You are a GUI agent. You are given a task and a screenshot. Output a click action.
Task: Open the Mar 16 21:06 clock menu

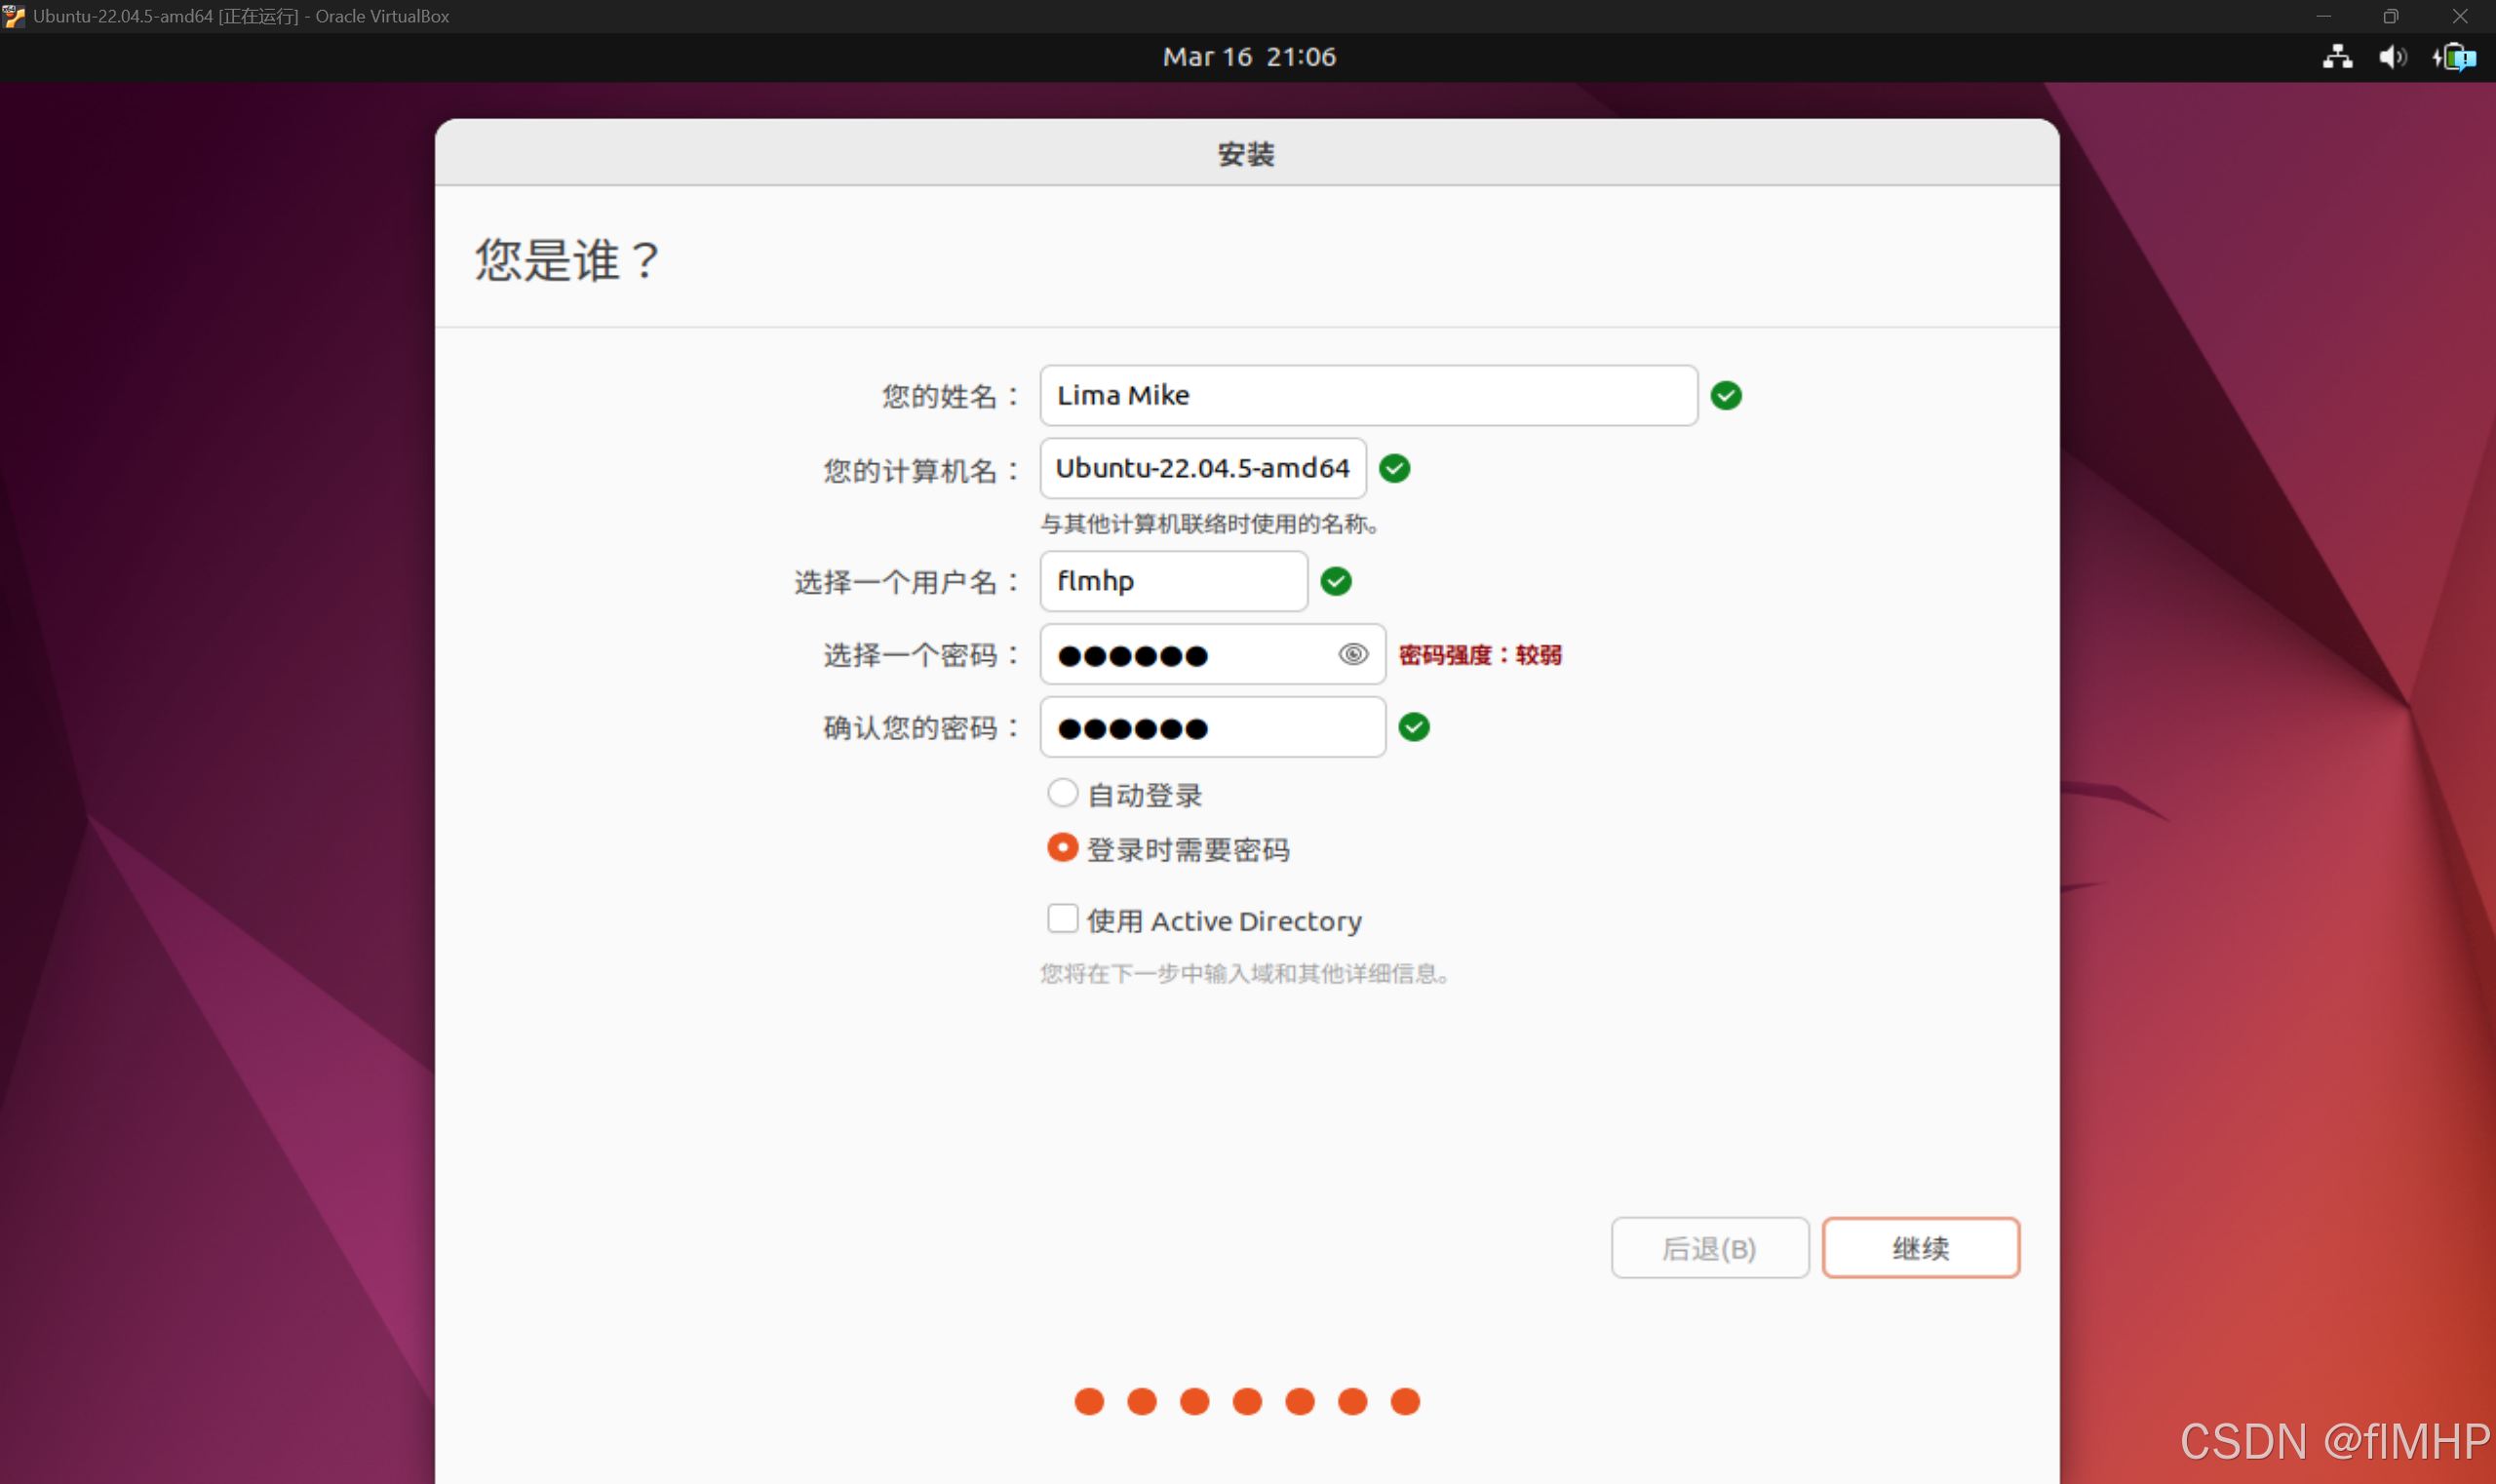(1248, 57)
